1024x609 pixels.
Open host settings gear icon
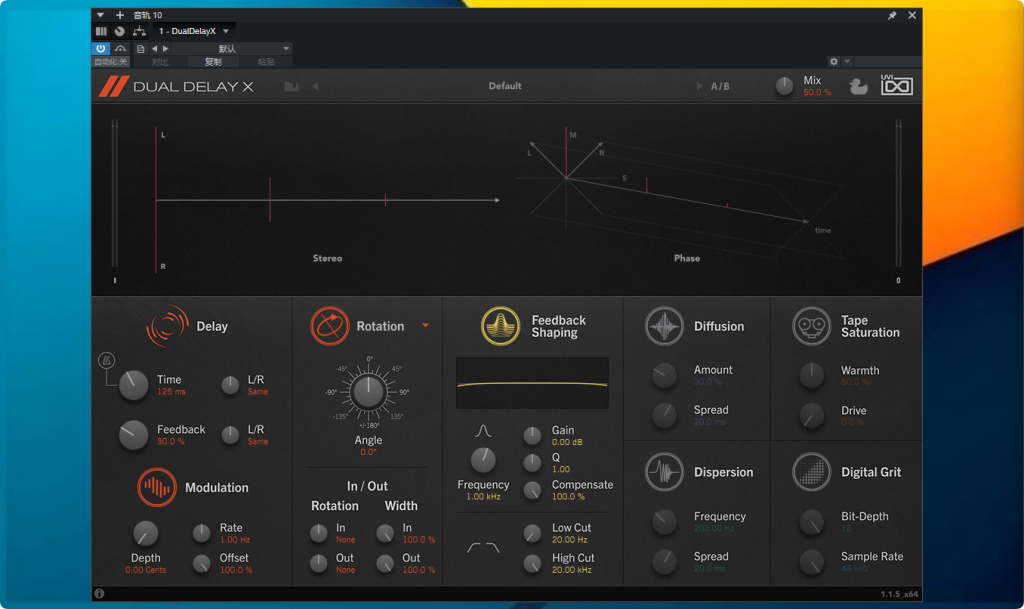point(834,61)
